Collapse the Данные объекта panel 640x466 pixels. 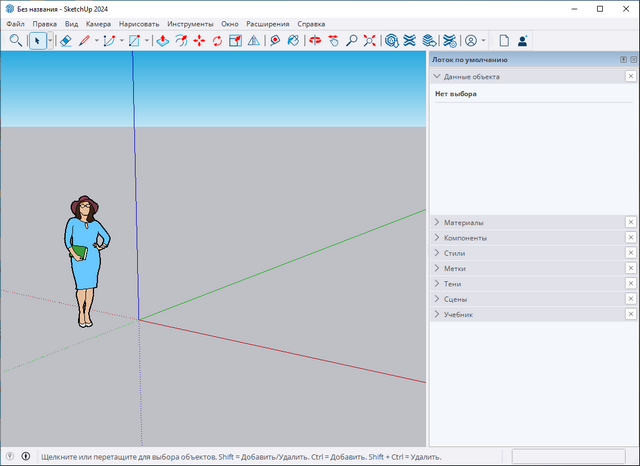pos(437,76)
